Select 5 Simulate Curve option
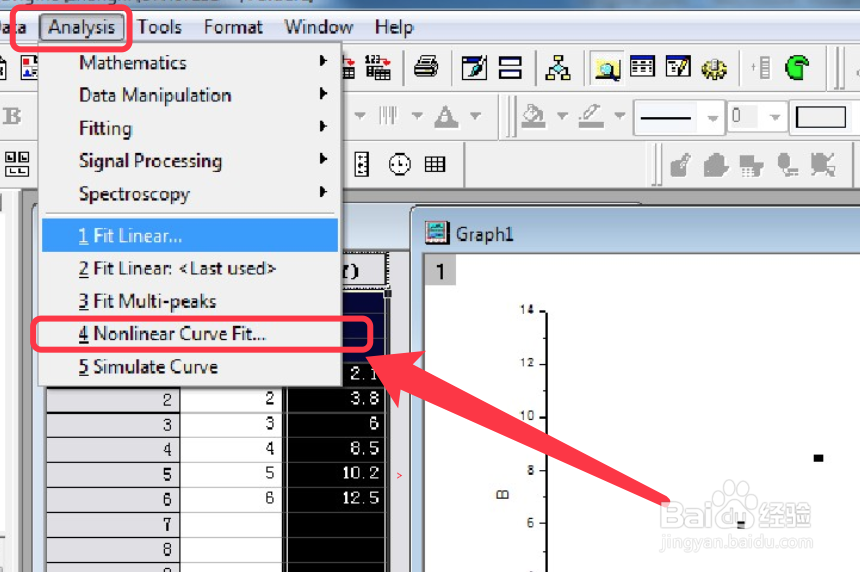 pos(190,366)
